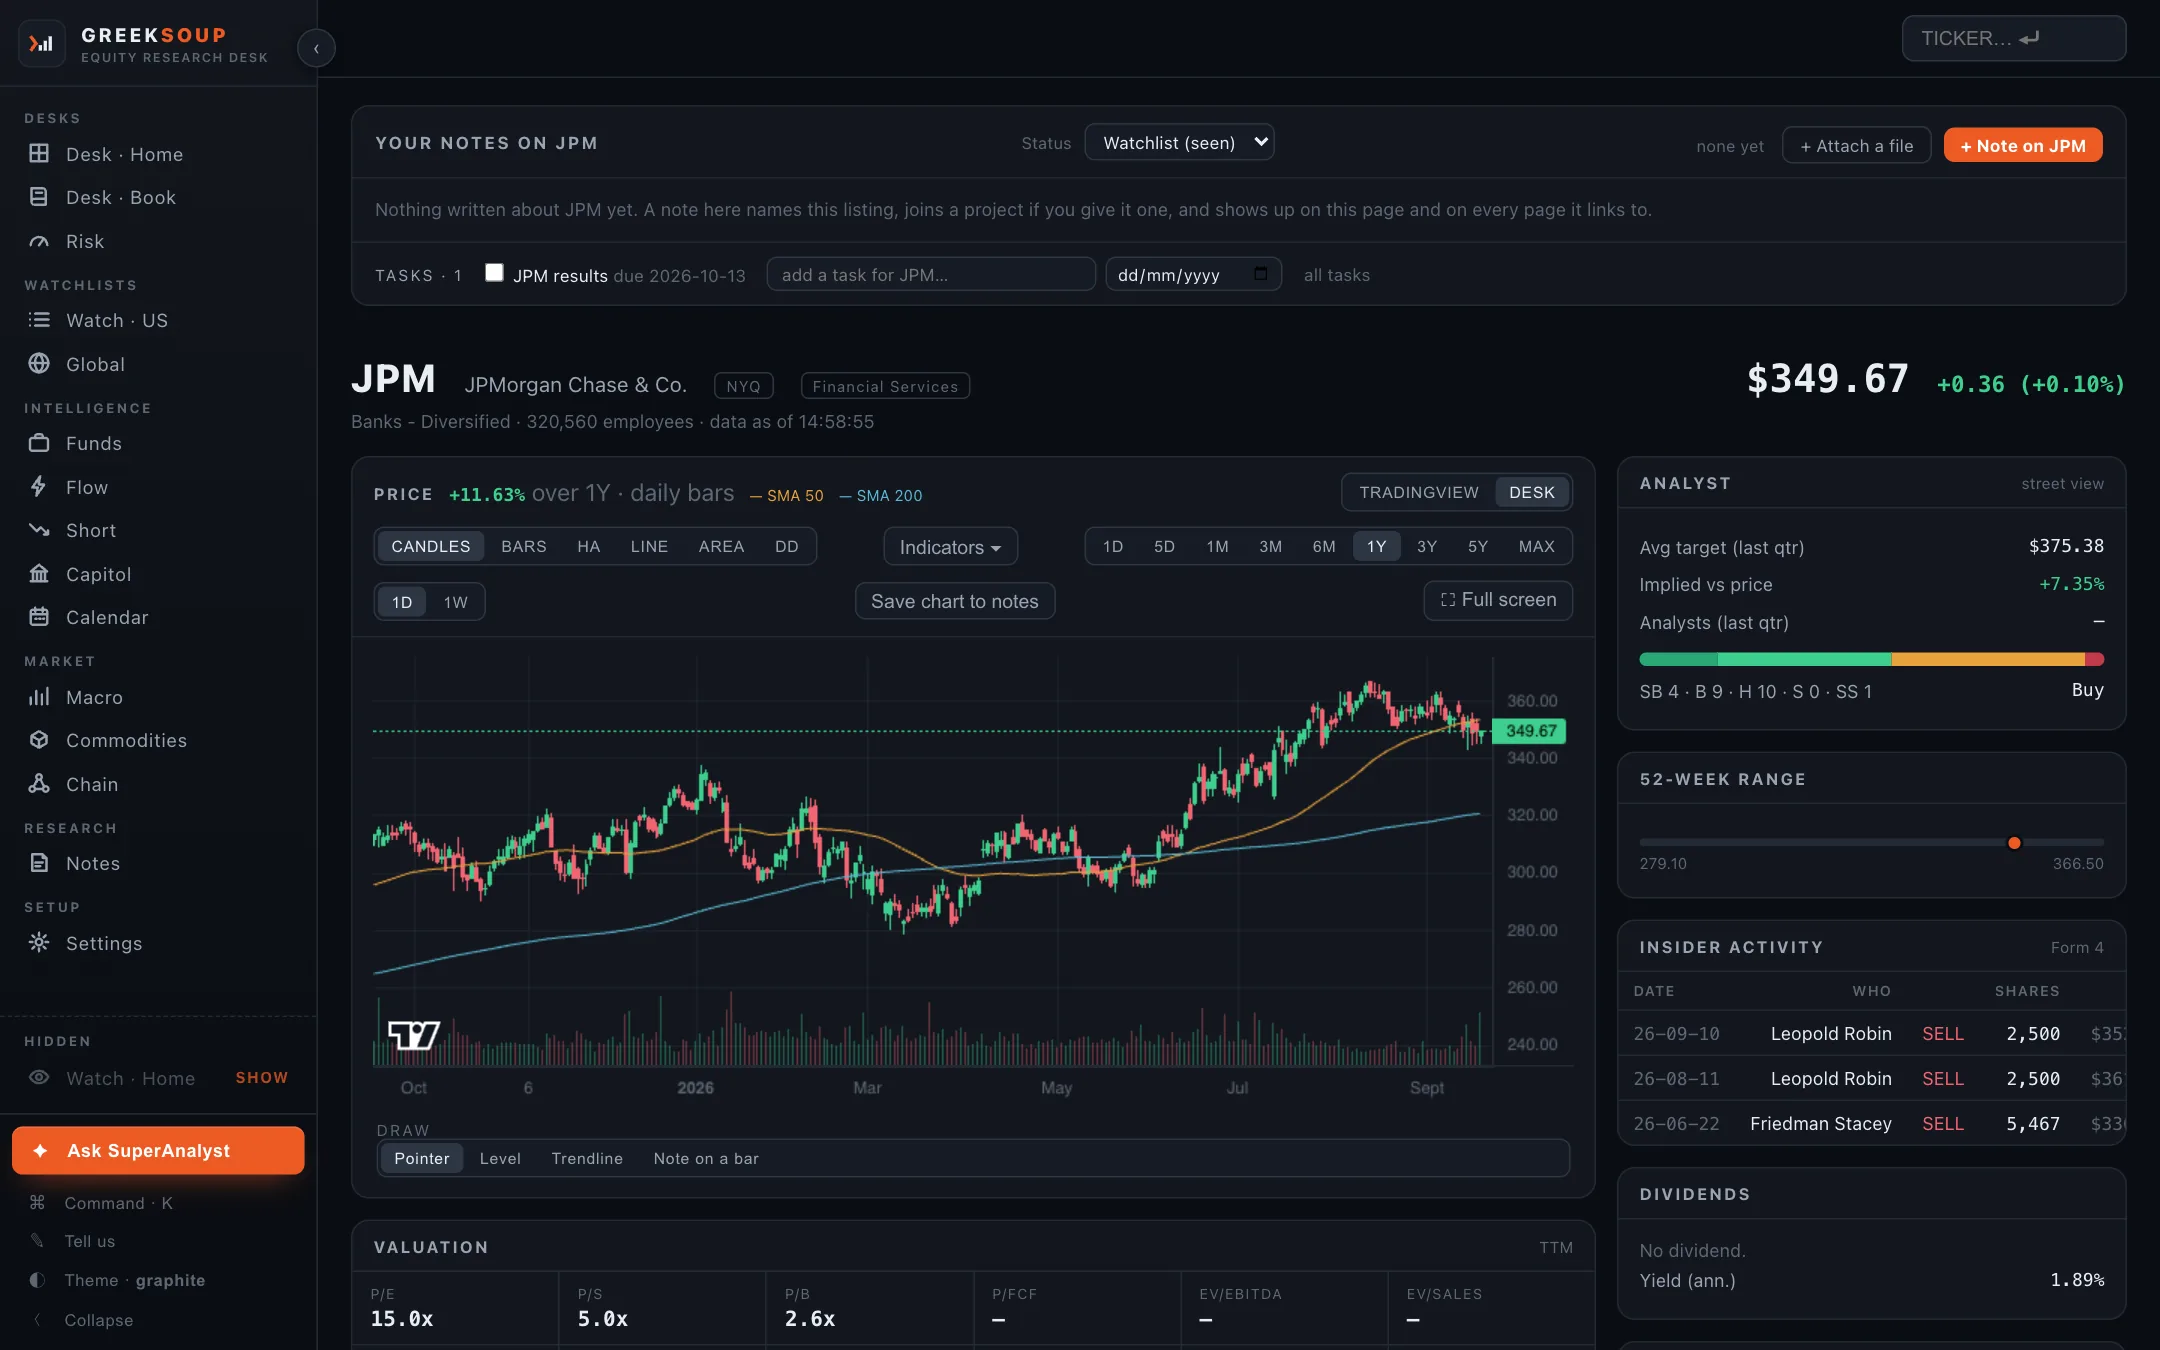Viewport: 2160px width, 1350px height.
Task: Select the 1Y time range
Action: [1376, 546]
